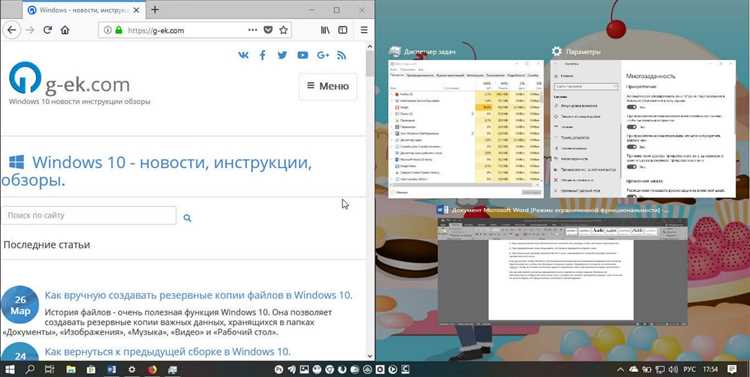Open Settings gear on taskbar
This screenshot has width=750, height=377.
(x=132, y=369)
